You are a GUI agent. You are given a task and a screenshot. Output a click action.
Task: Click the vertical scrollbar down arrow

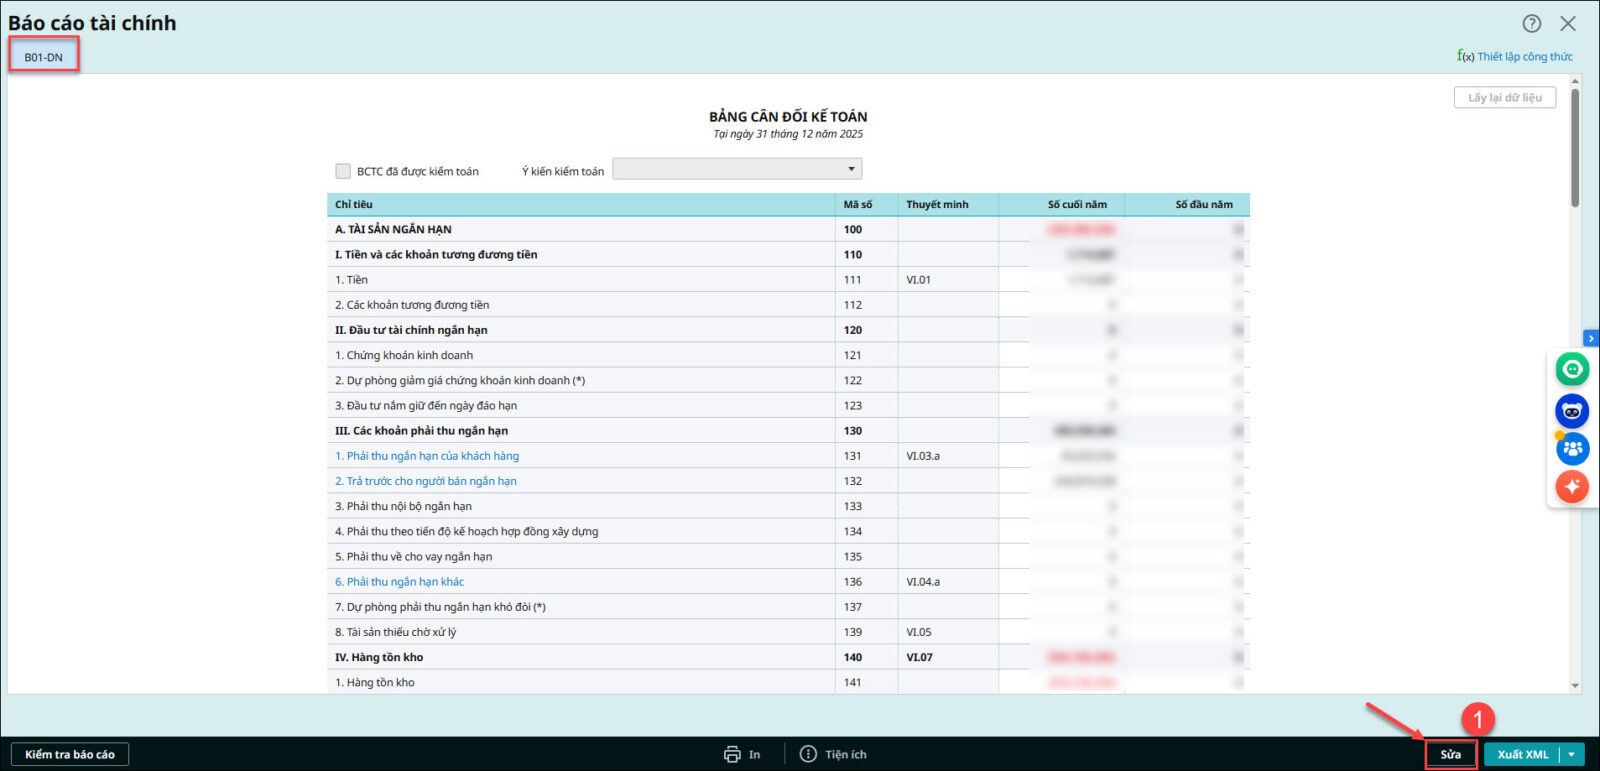pos(1575,686)
